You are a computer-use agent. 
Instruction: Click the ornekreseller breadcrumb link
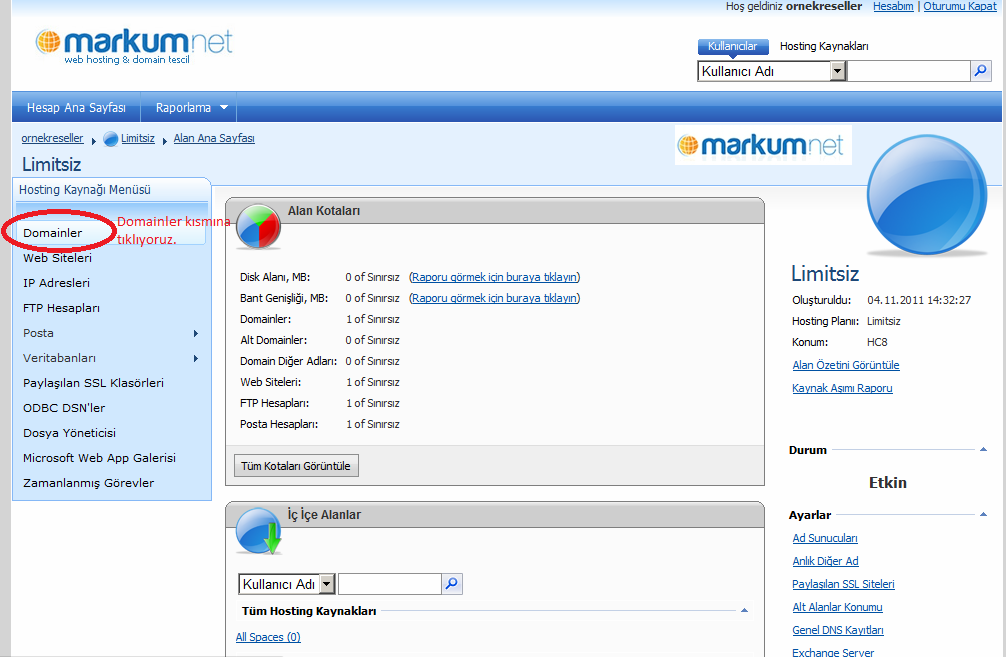52,139
